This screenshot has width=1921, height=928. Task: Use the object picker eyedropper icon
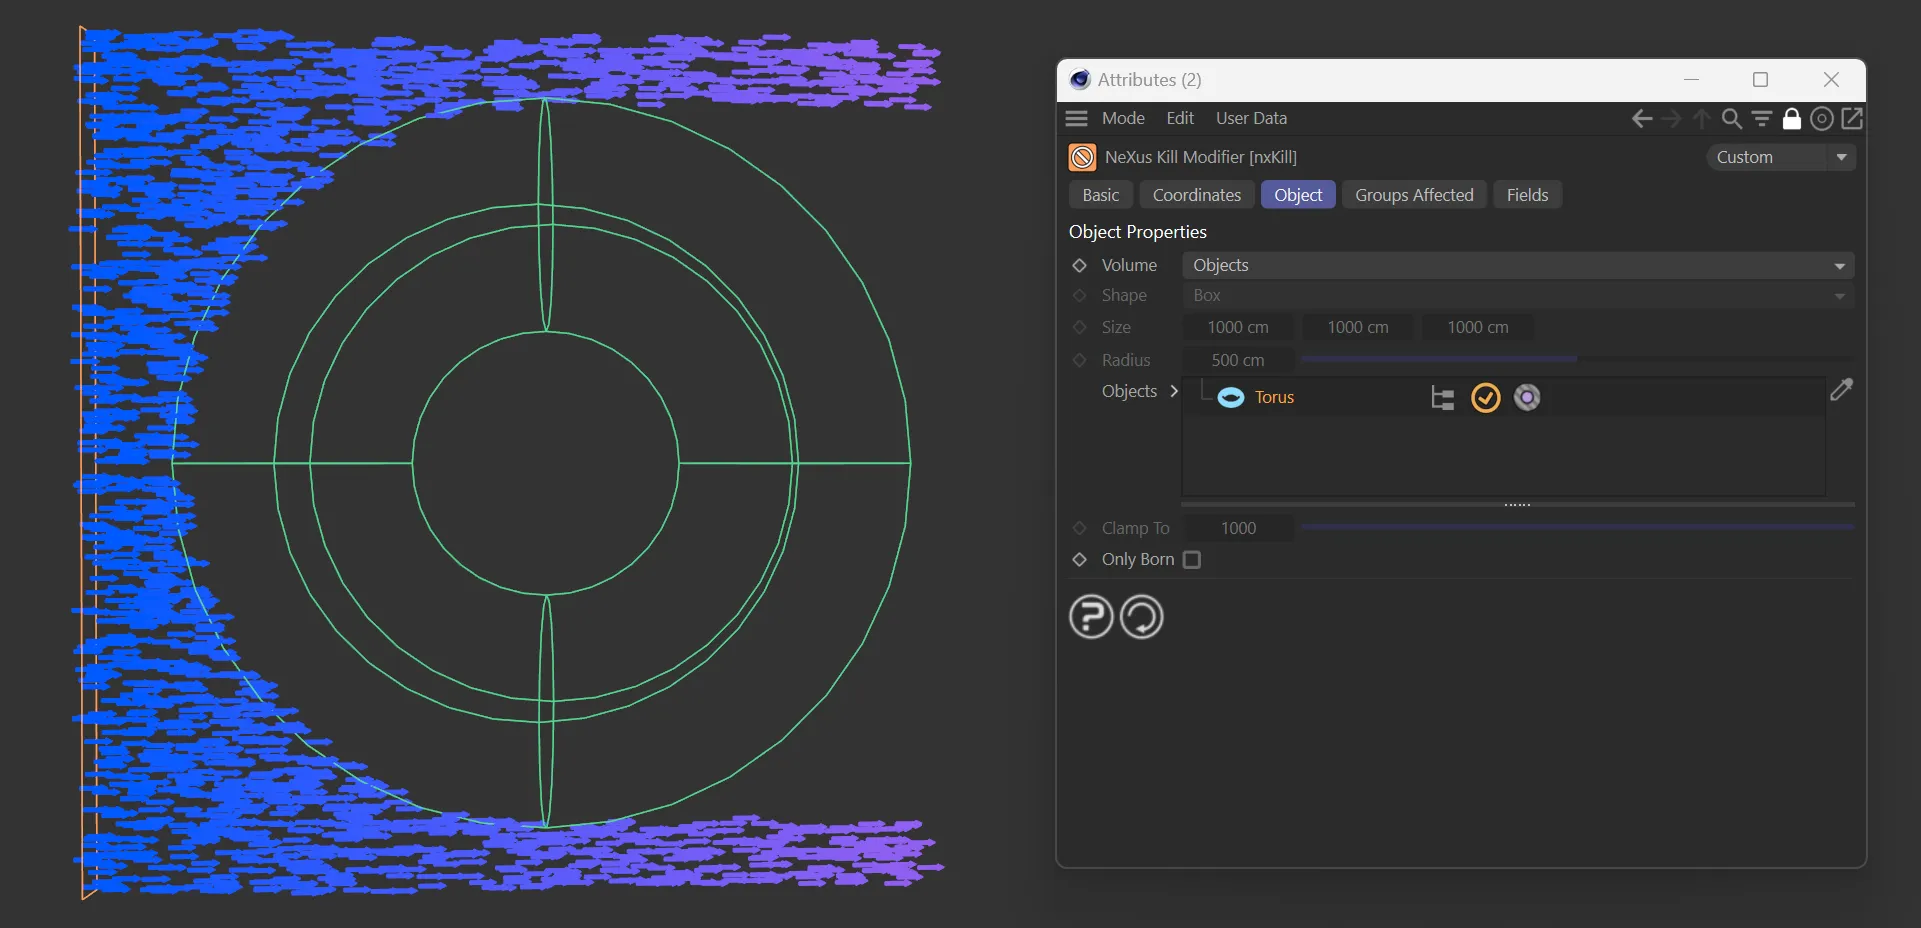1841,390
